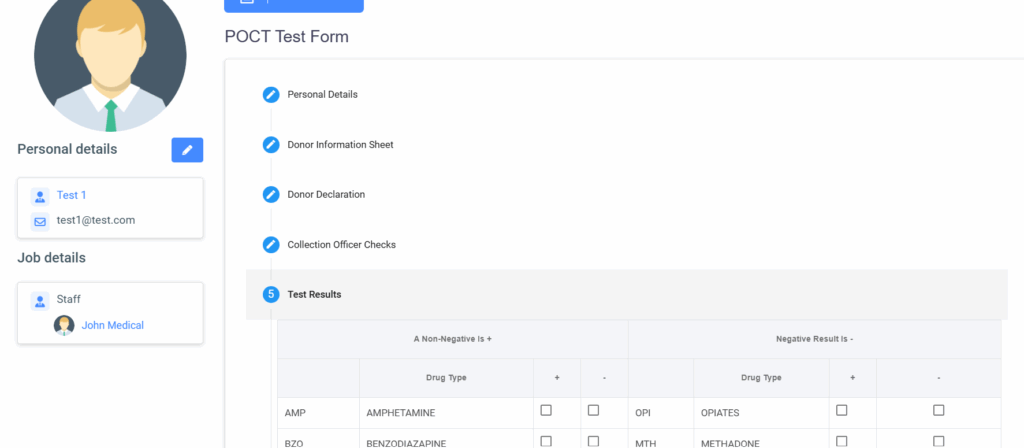This screenshot has width=1024, height=448.
Task: Open the John Medical staff link
Action: [112, 325]
